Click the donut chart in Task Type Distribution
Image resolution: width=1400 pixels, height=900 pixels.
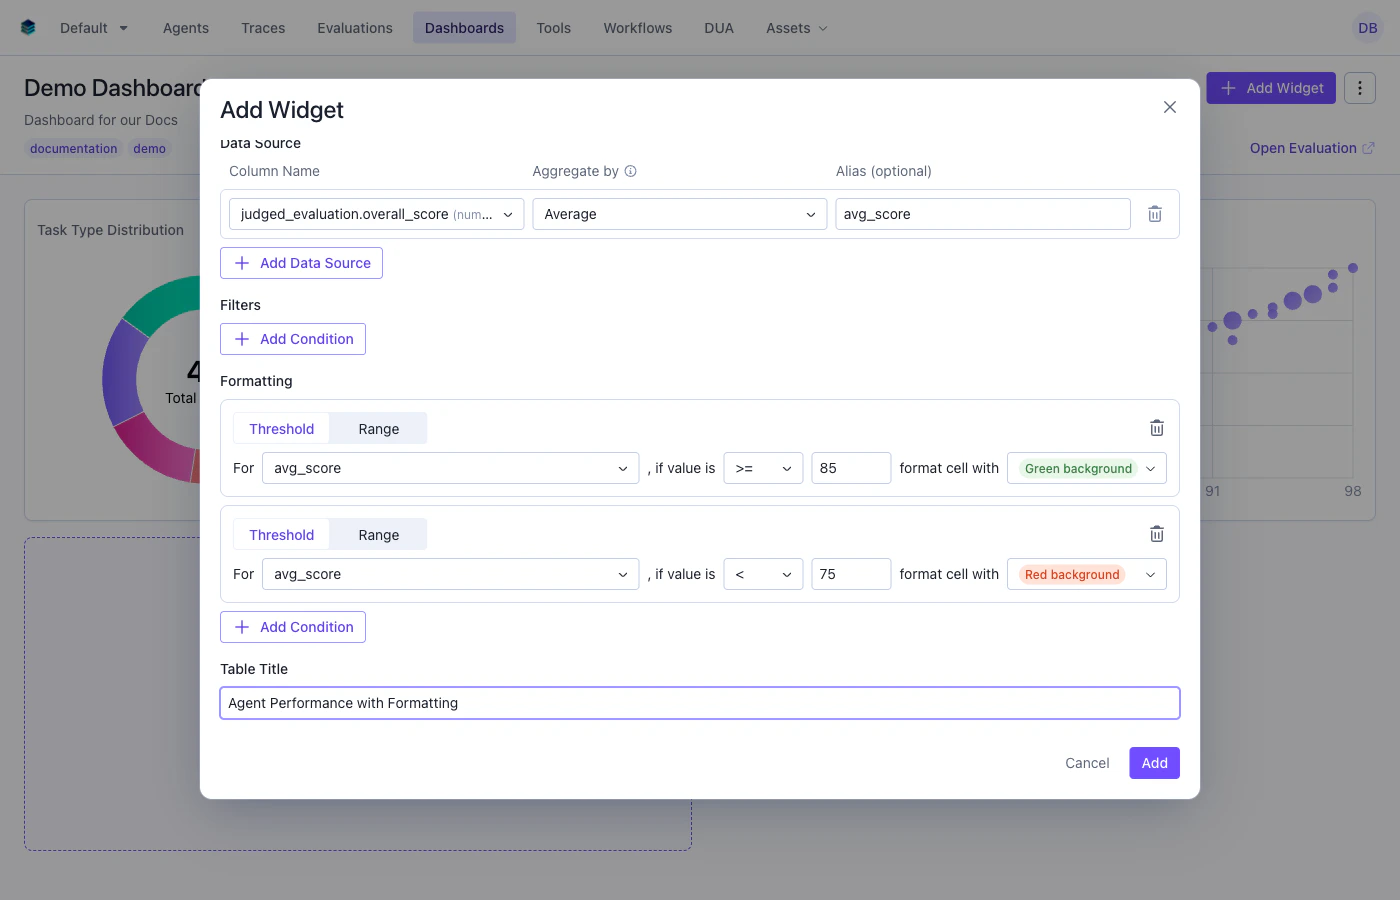150,378
